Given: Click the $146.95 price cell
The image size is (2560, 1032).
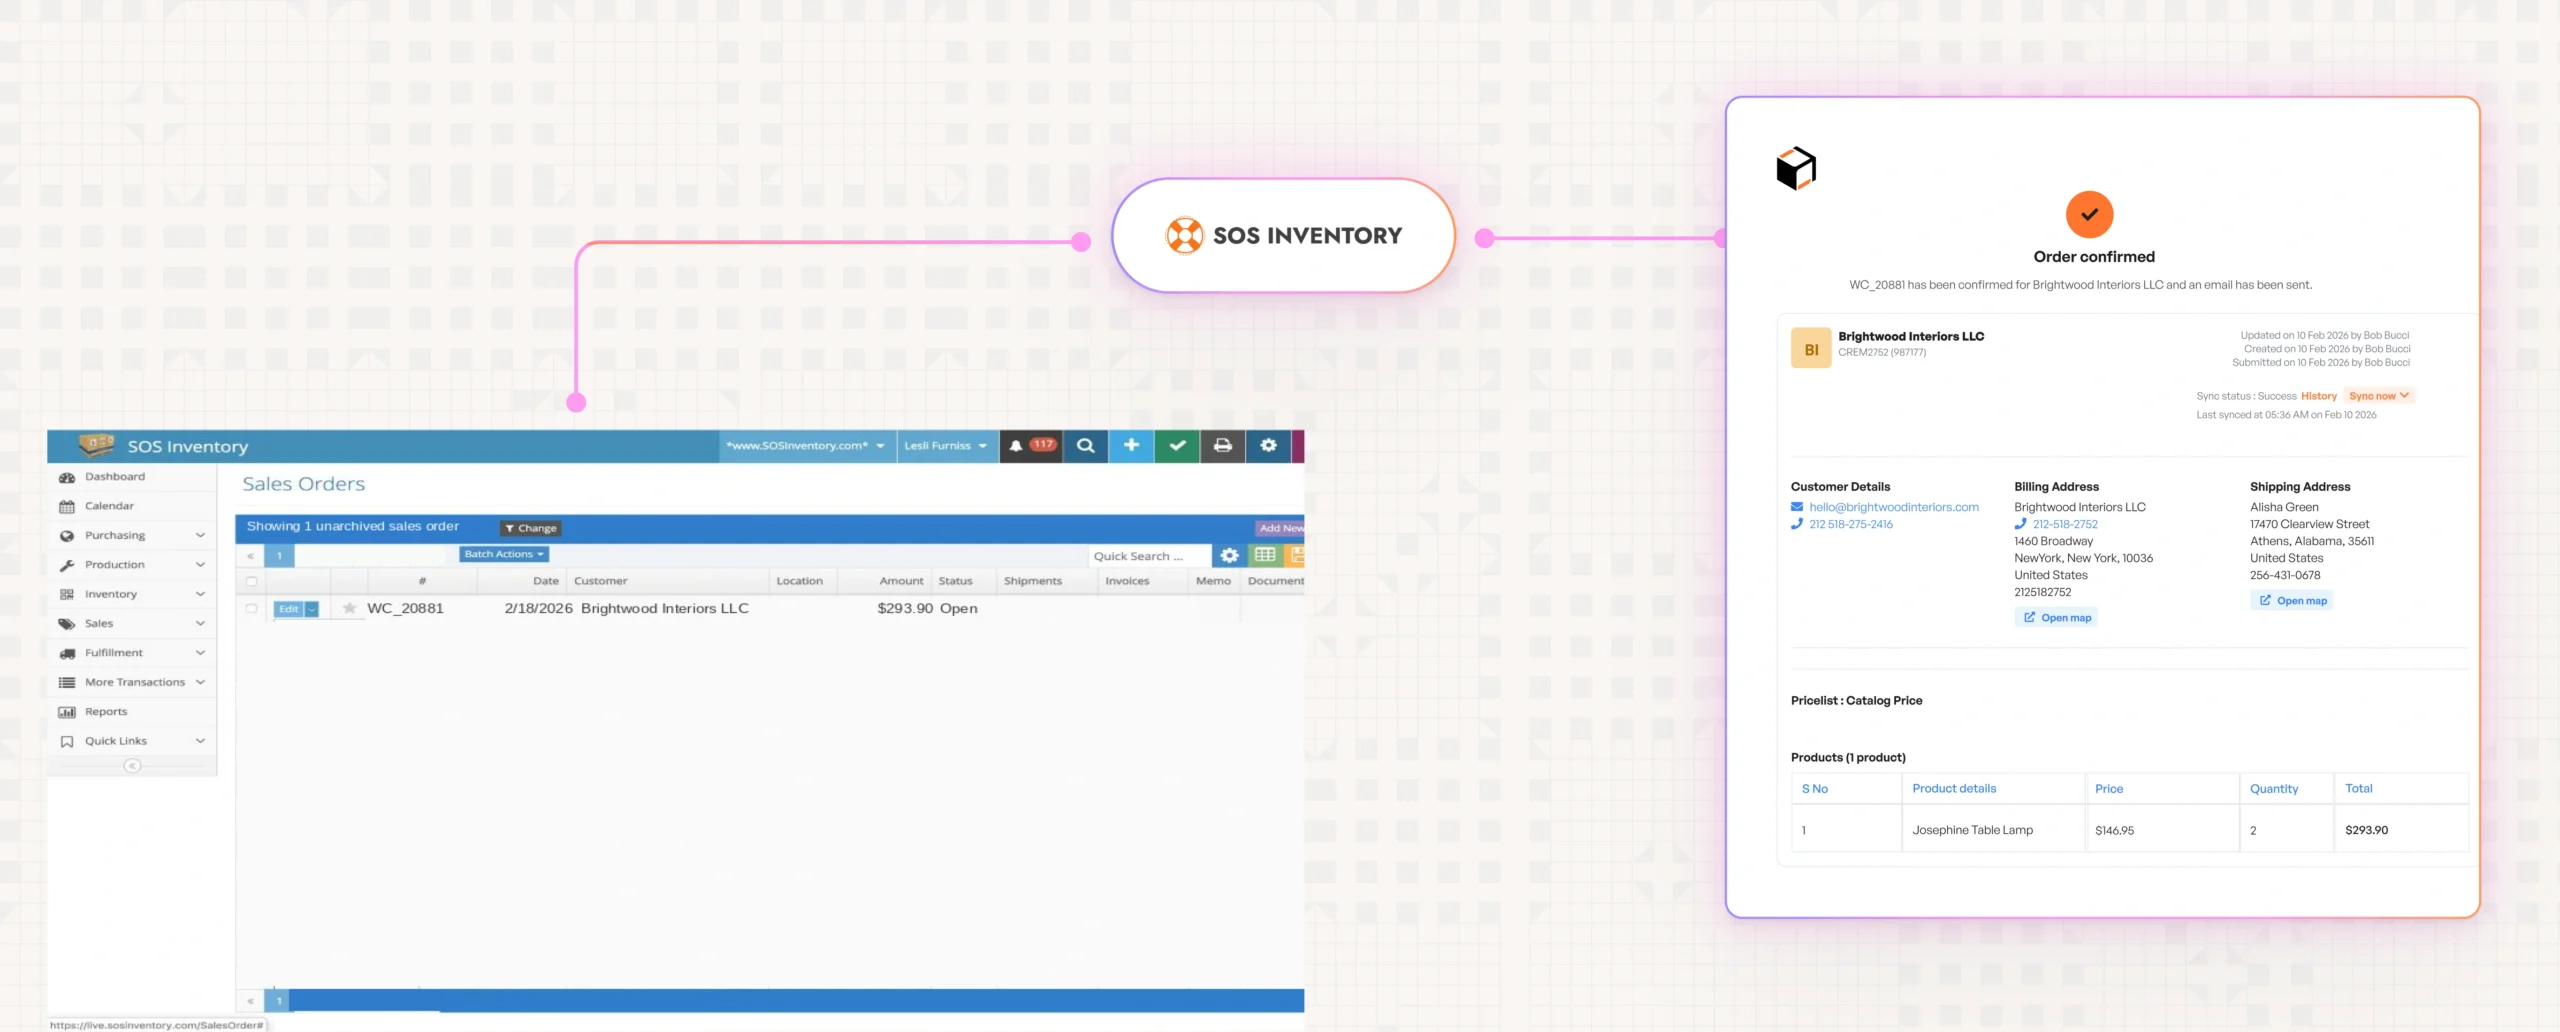Looking at the screenshot, I should click(x=2114, y=830).
